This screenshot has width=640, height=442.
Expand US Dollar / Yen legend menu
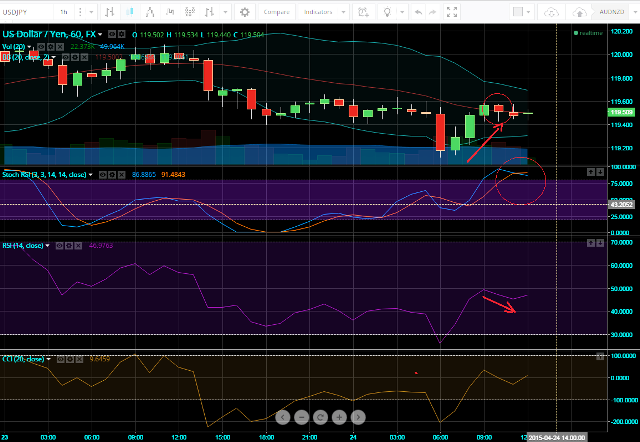point(100,34)
